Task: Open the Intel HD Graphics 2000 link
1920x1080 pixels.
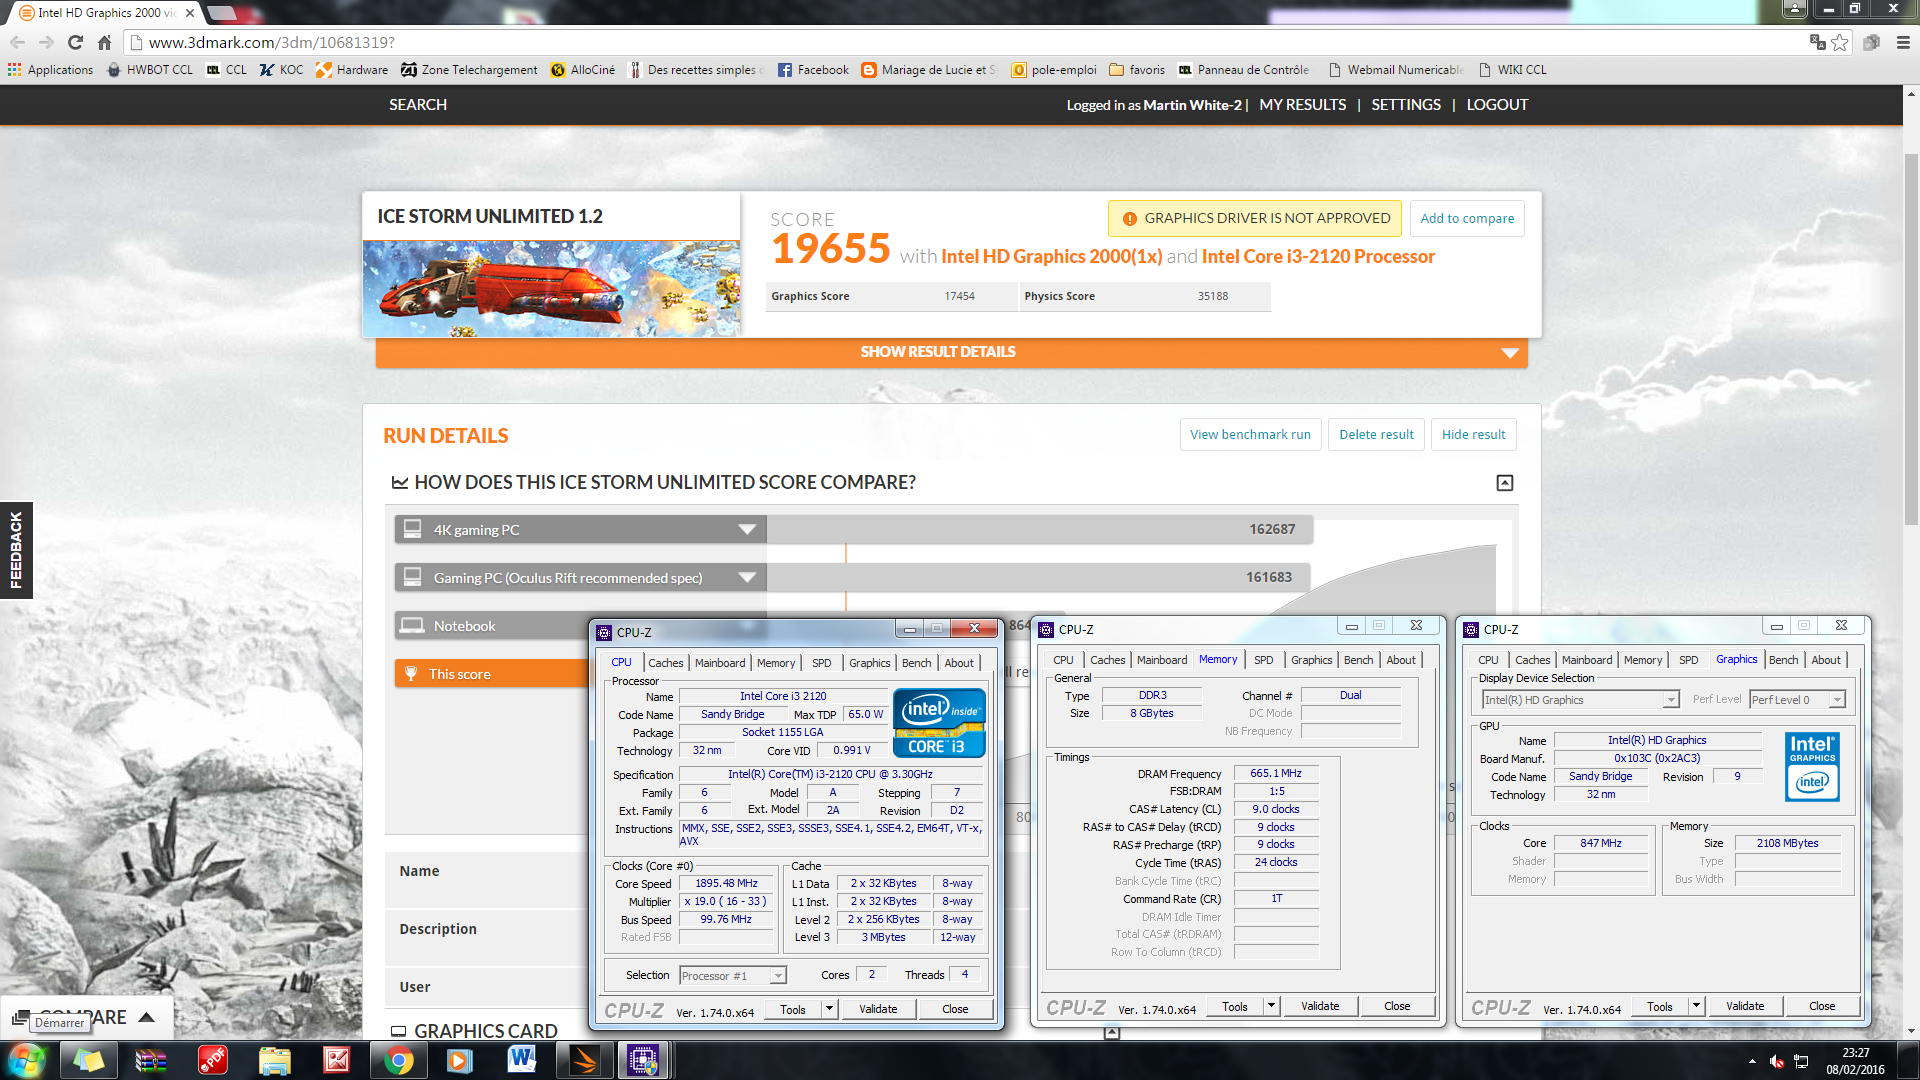Action: coord(1051,257)
